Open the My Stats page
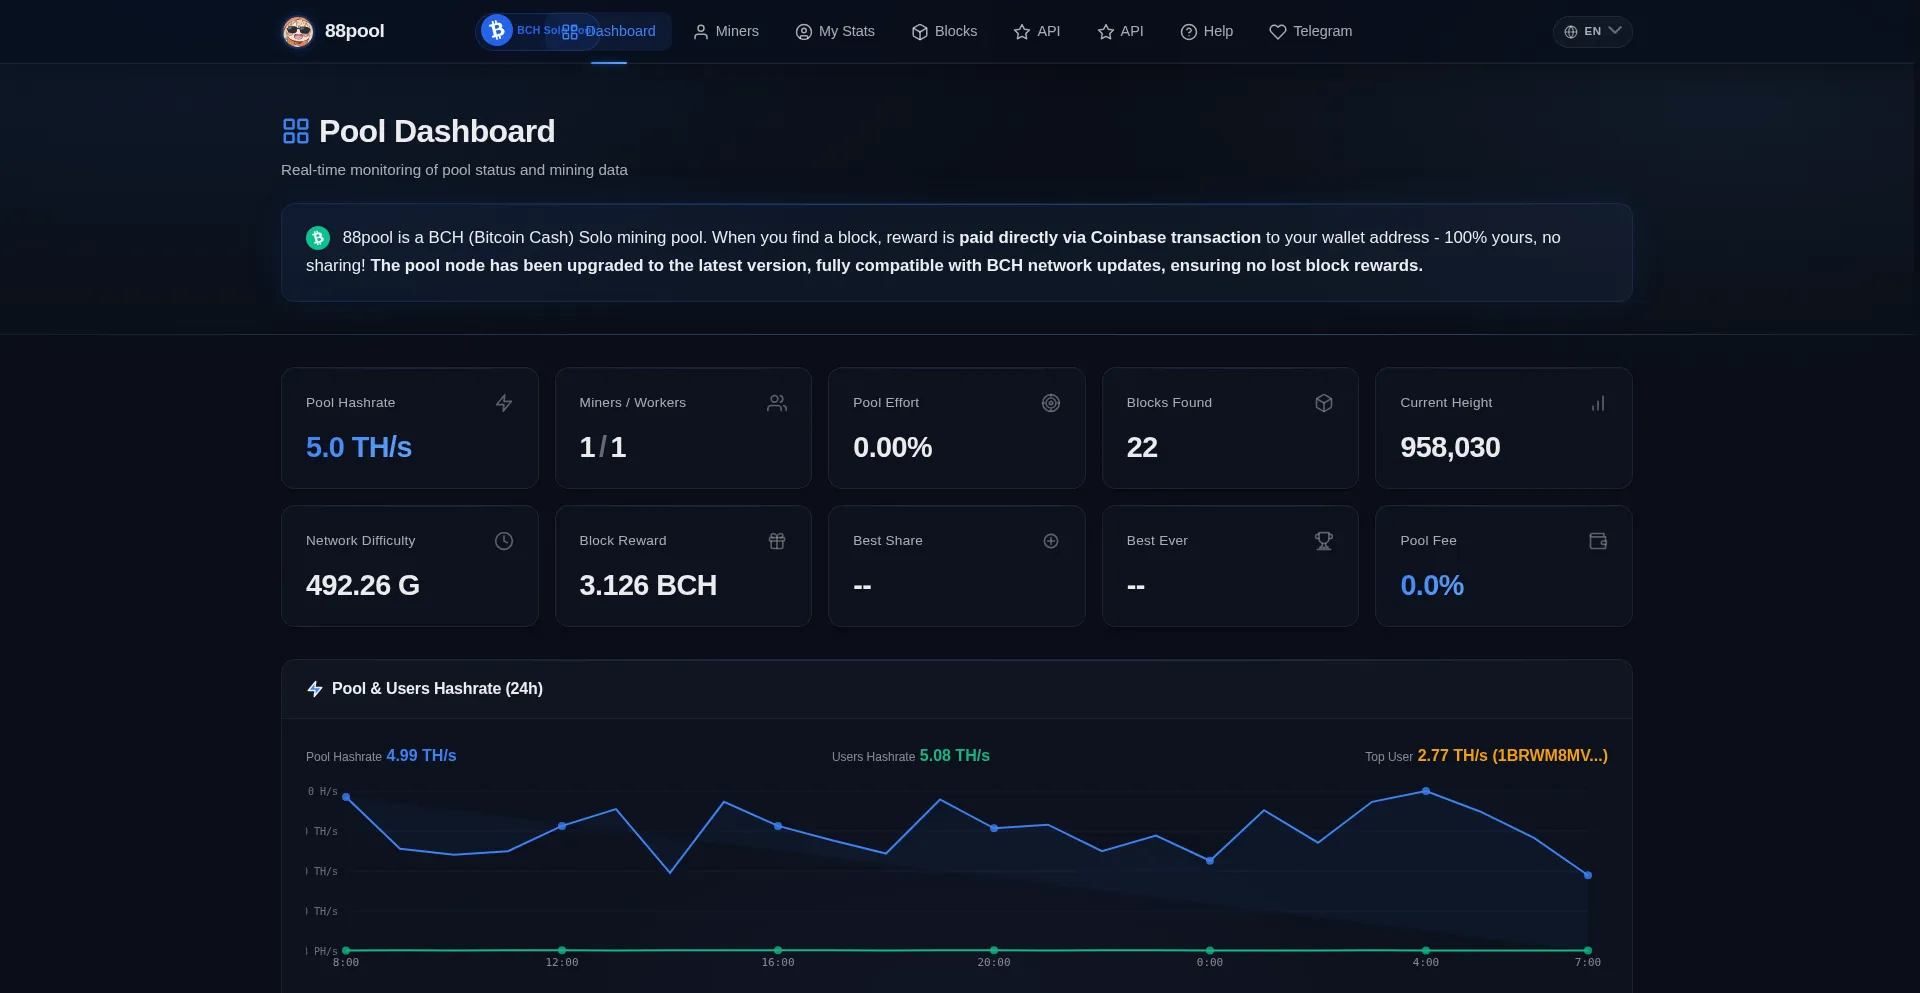 pos(835,31)
